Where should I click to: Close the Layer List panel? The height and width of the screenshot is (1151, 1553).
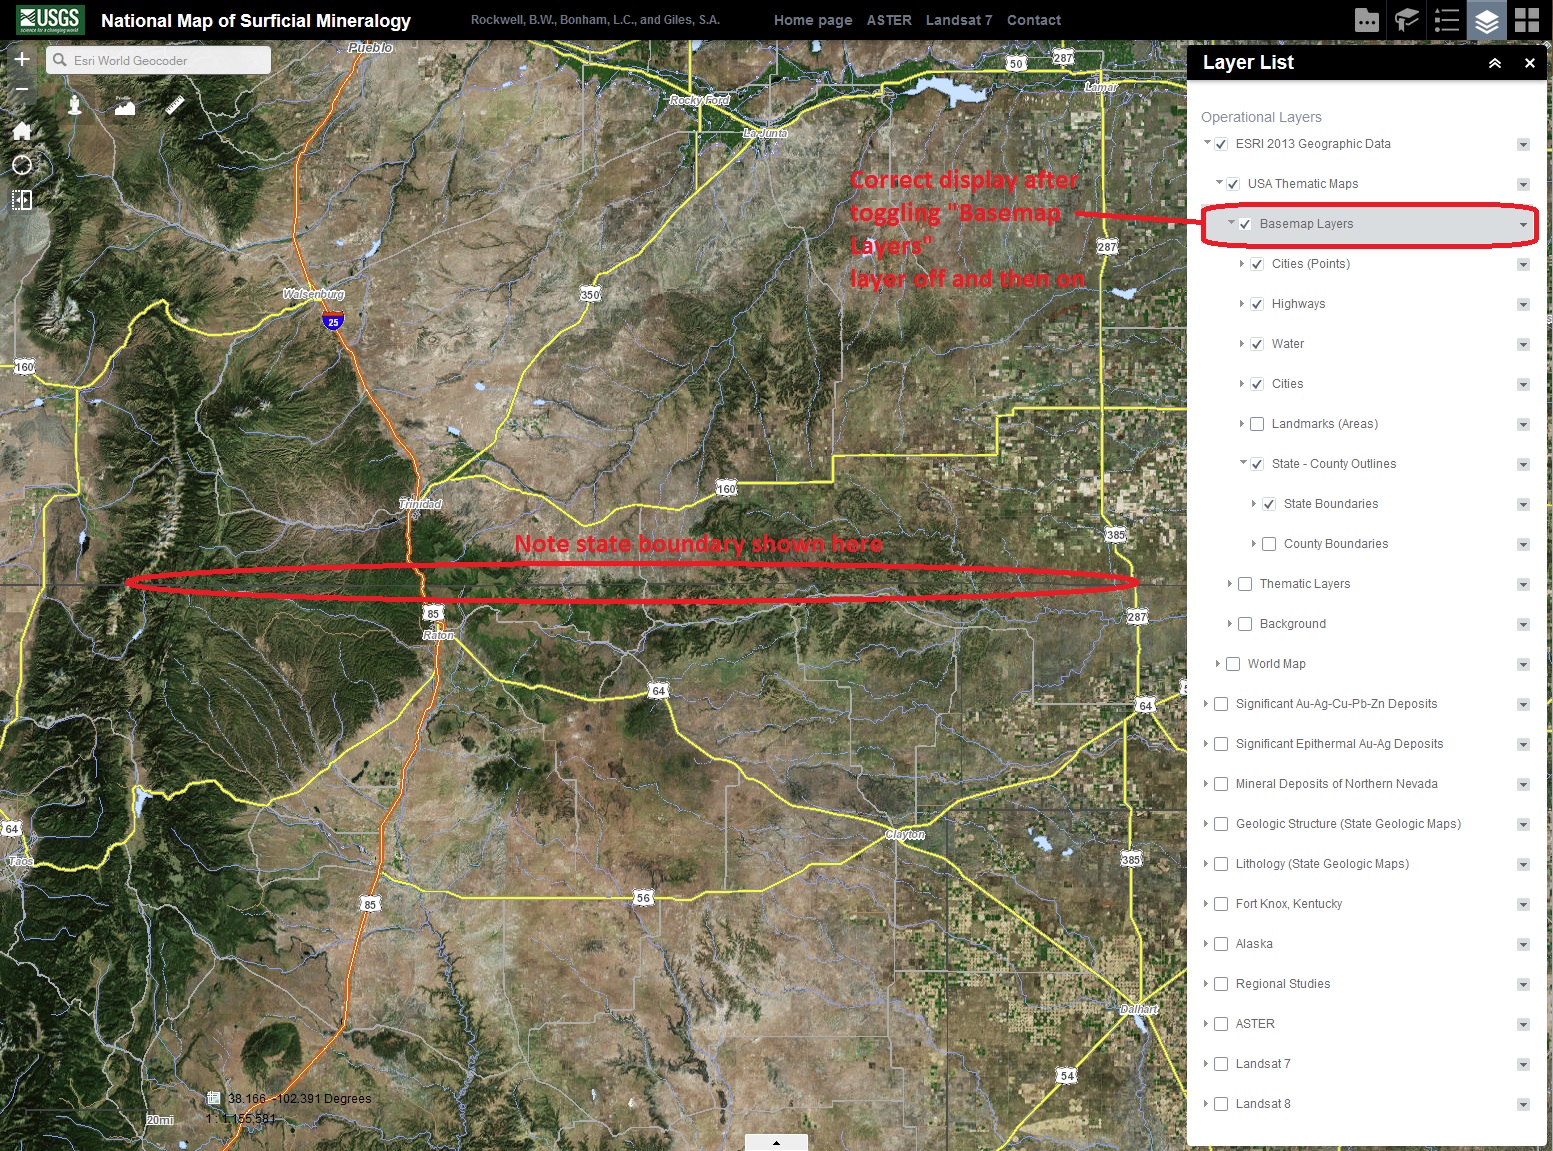pos(1530,63)
